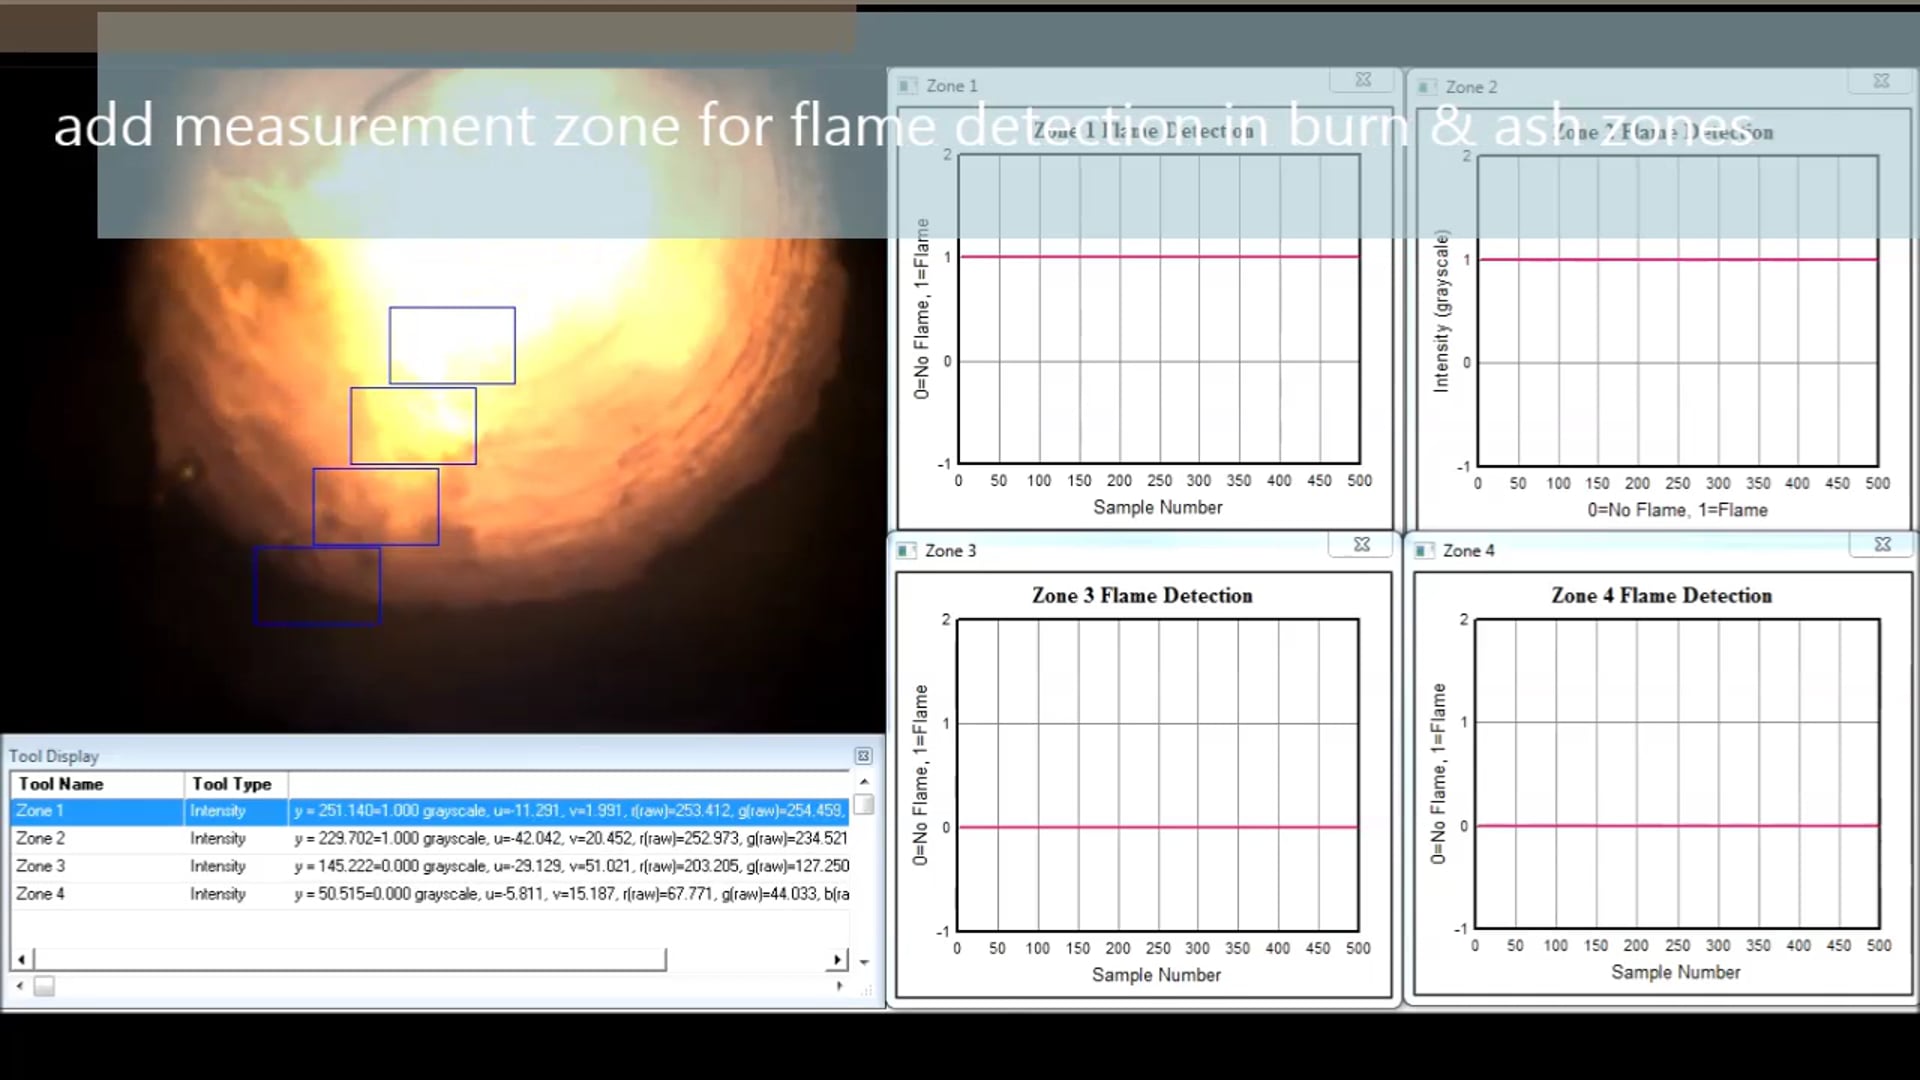
Task: Select the Zone 3 intensity tool row
Action: (x=40, y=866)
